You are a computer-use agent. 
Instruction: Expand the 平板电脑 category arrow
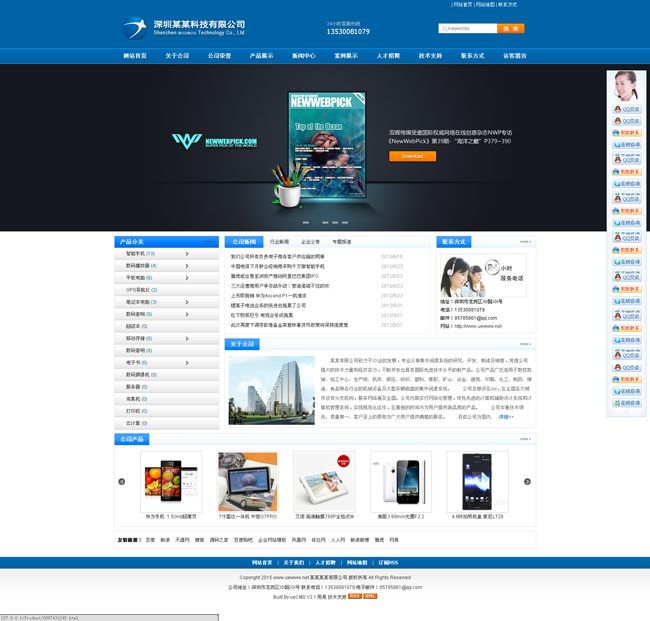click(x=187, y=278)
